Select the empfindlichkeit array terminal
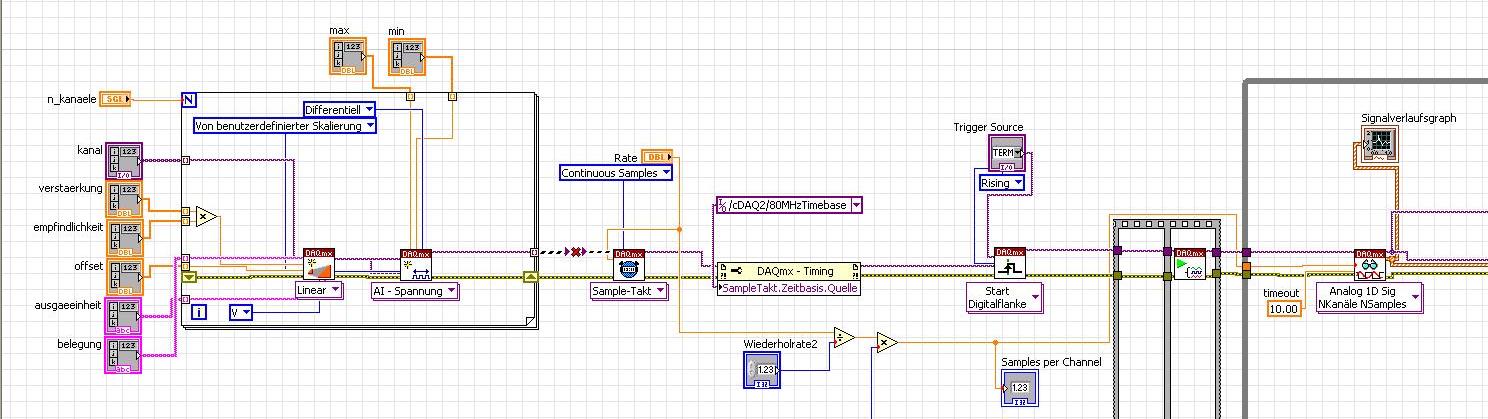Screen dimensions: 1488x419 coord(124,240)
